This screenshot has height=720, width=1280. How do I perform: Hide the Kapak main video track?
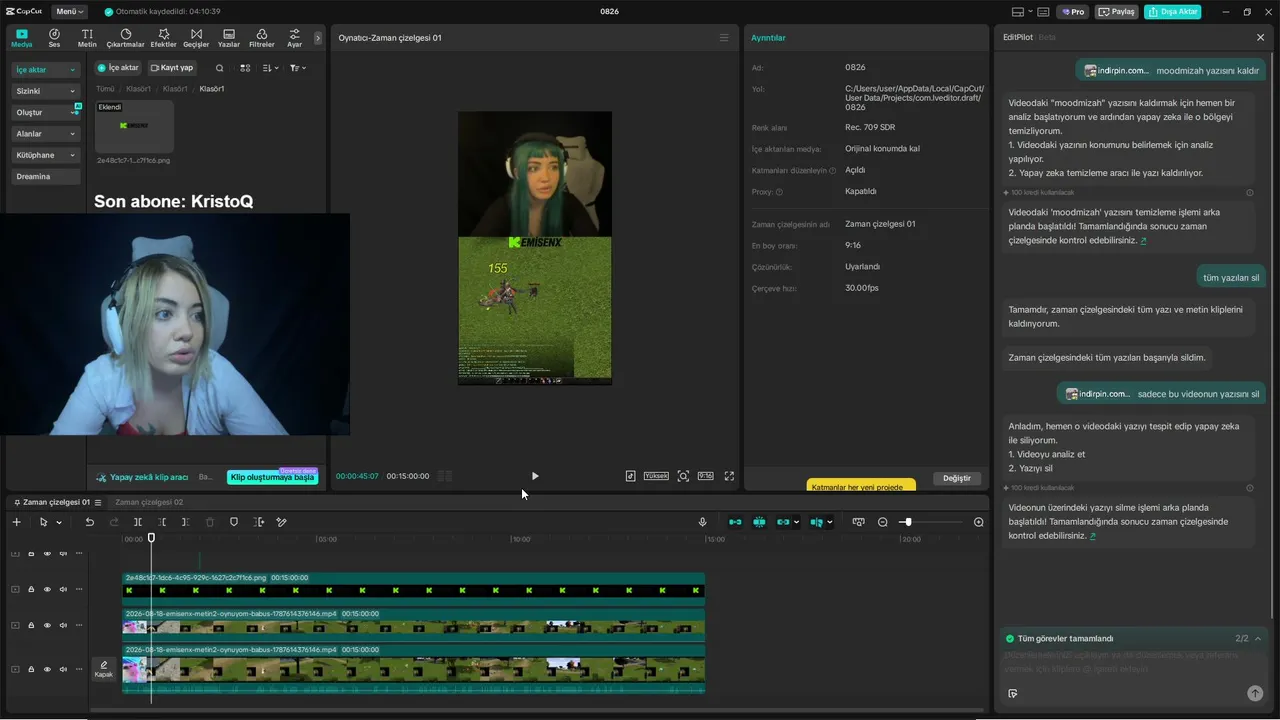click(x=47, y=669)
